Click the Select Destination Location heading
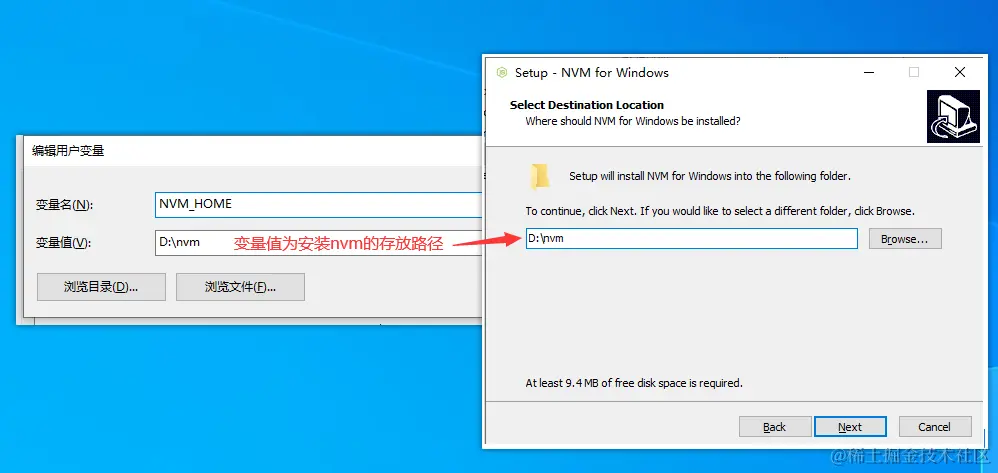This screenshot has width=998, height=473. [x=587, y=105]
